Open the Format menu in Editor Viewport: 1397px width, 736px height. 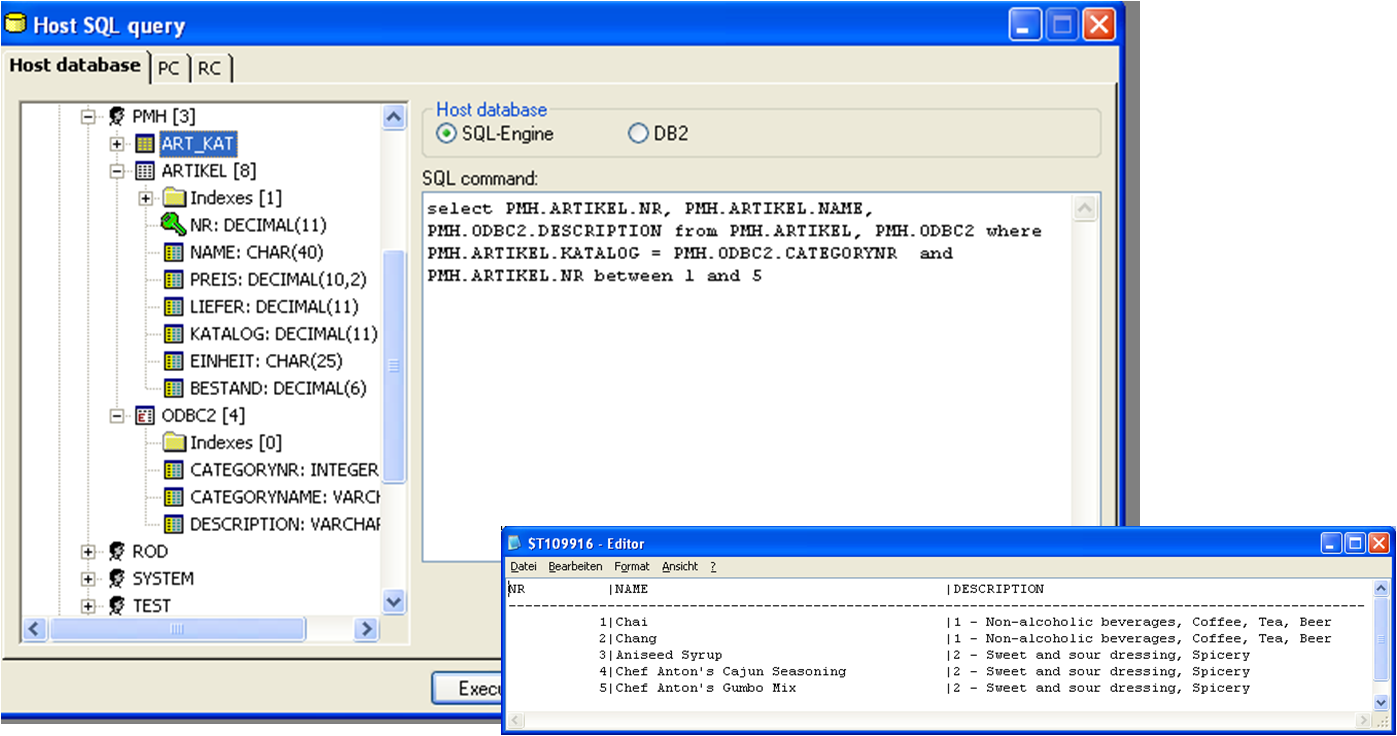coord(632,566)
